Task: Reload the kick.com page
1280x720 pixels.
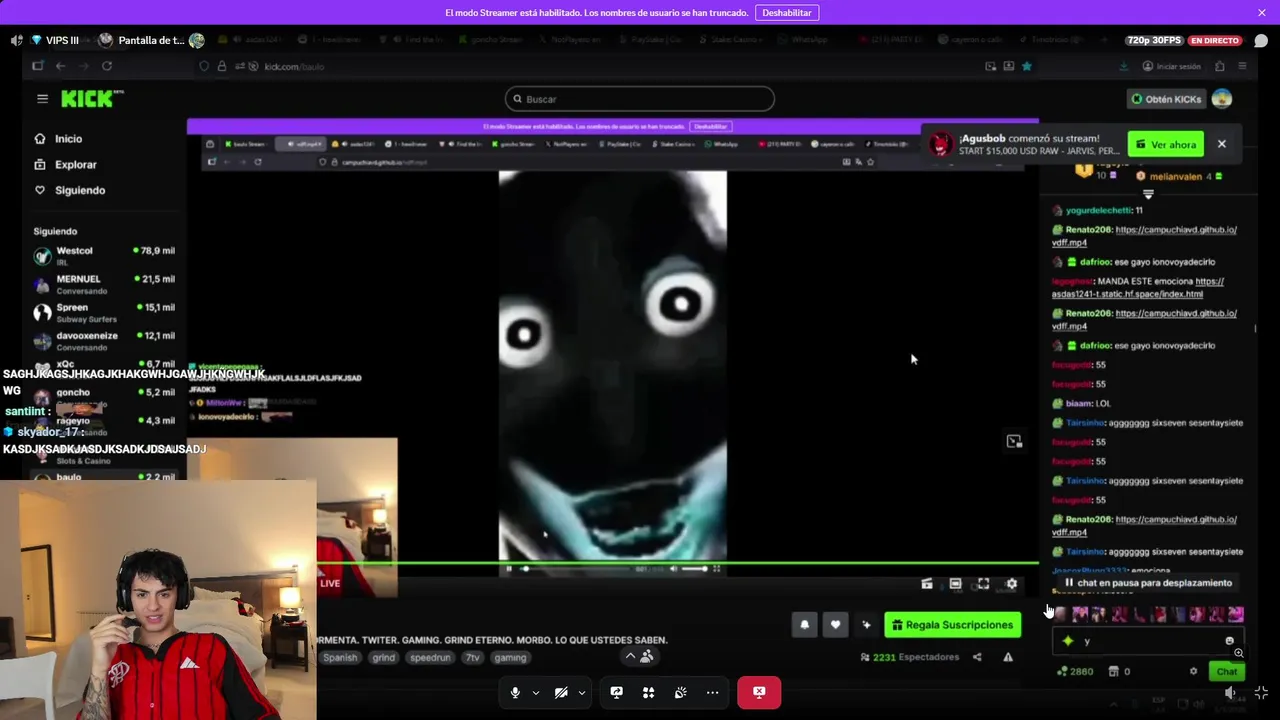Action: 107,66
